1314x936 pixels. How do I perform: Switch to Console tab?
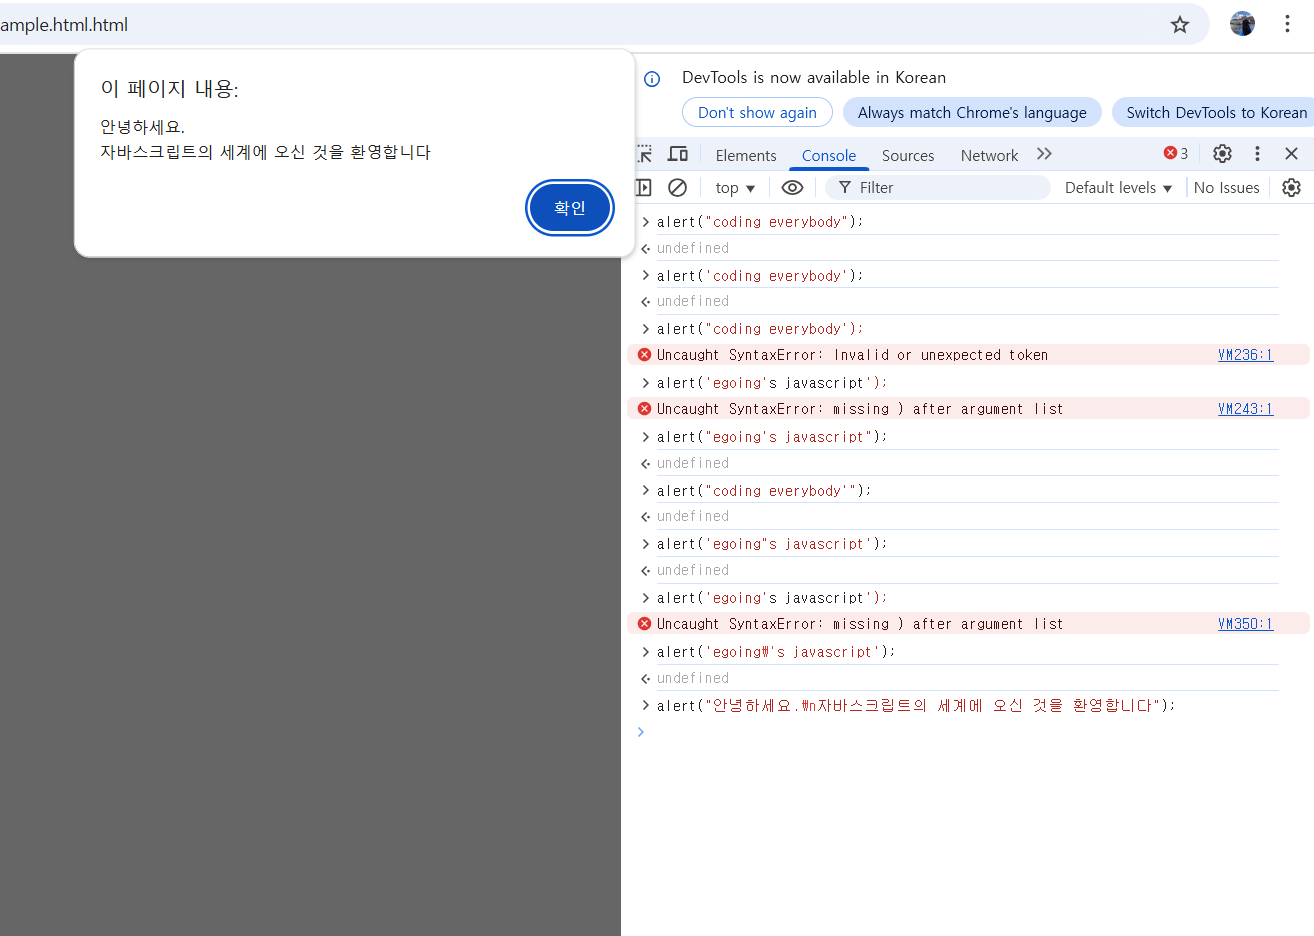tap(829, 156)
